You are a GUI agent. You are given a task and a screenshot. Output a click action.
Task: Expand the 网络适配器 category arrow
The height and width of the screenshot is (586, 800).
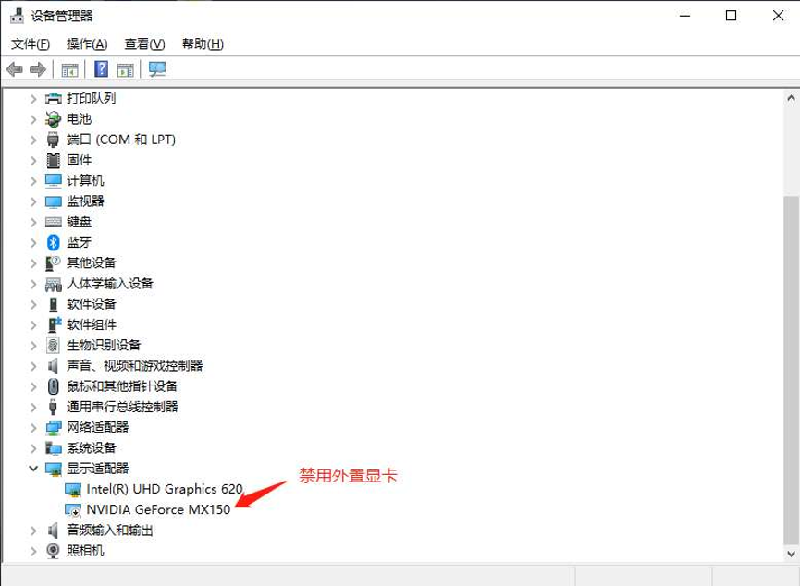click(33, 427)
